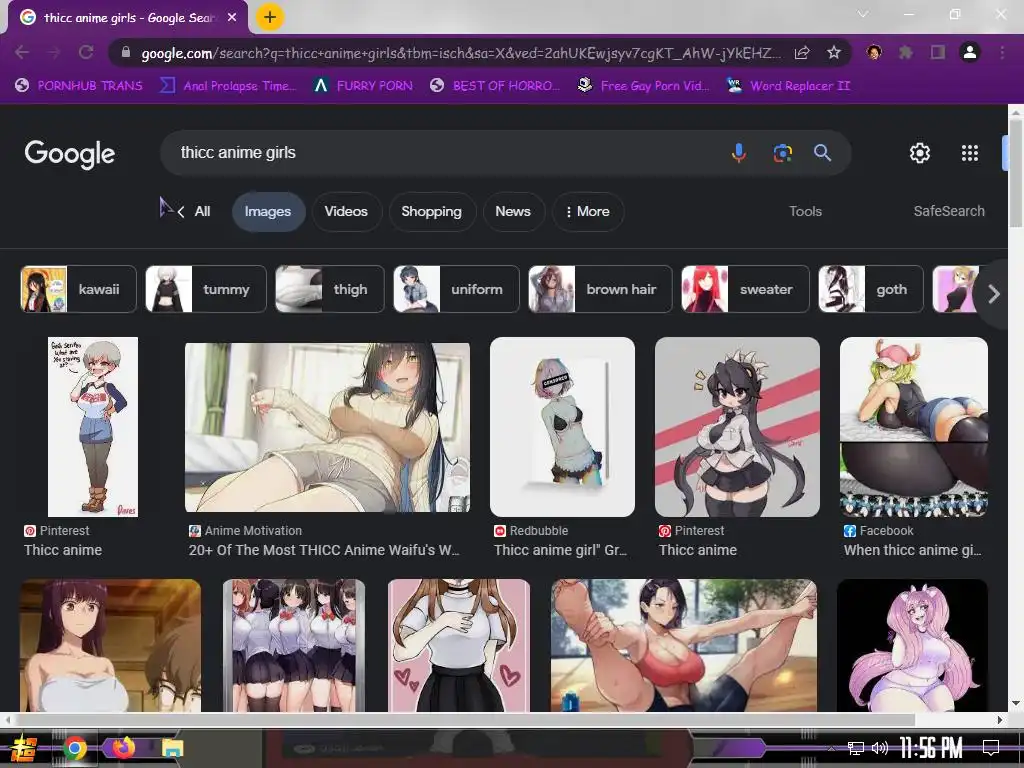Switch to the Videos tab
Image resolution: width=1024 pixels, height=768 pixels.
pos(346,212)
